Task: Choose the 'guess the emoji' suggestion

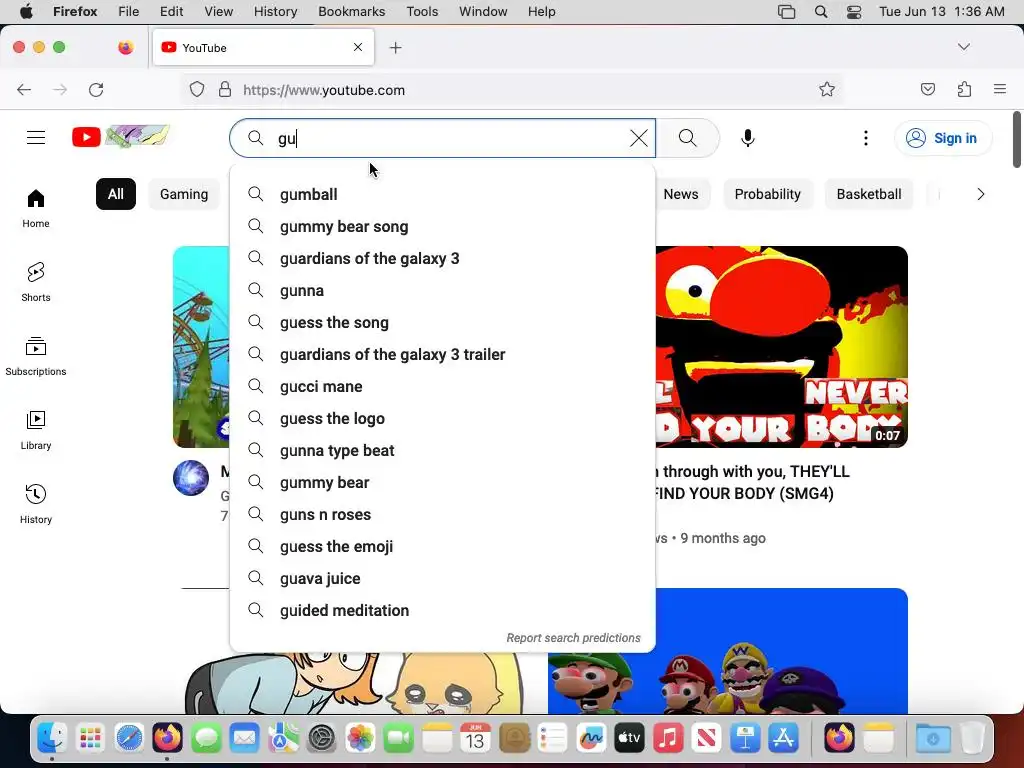Action: (443, 547)
